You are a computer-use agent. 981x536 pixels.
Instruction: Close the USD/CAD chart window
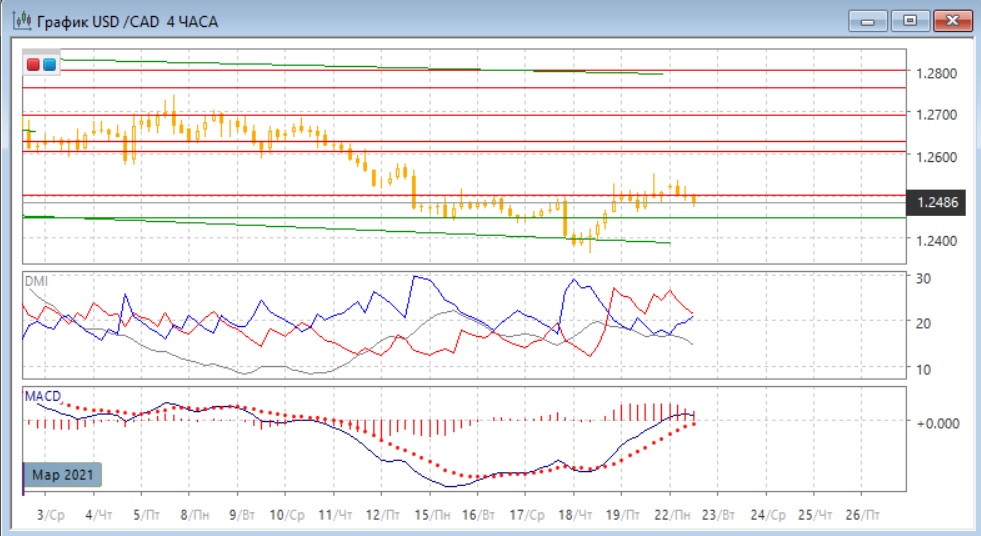[951, 20]
